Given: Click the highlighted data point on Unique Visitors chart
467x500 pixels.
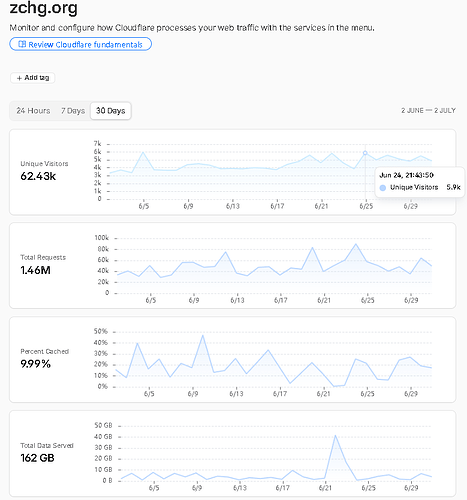Looking at the screenshot, I should (x=365, y=153).
